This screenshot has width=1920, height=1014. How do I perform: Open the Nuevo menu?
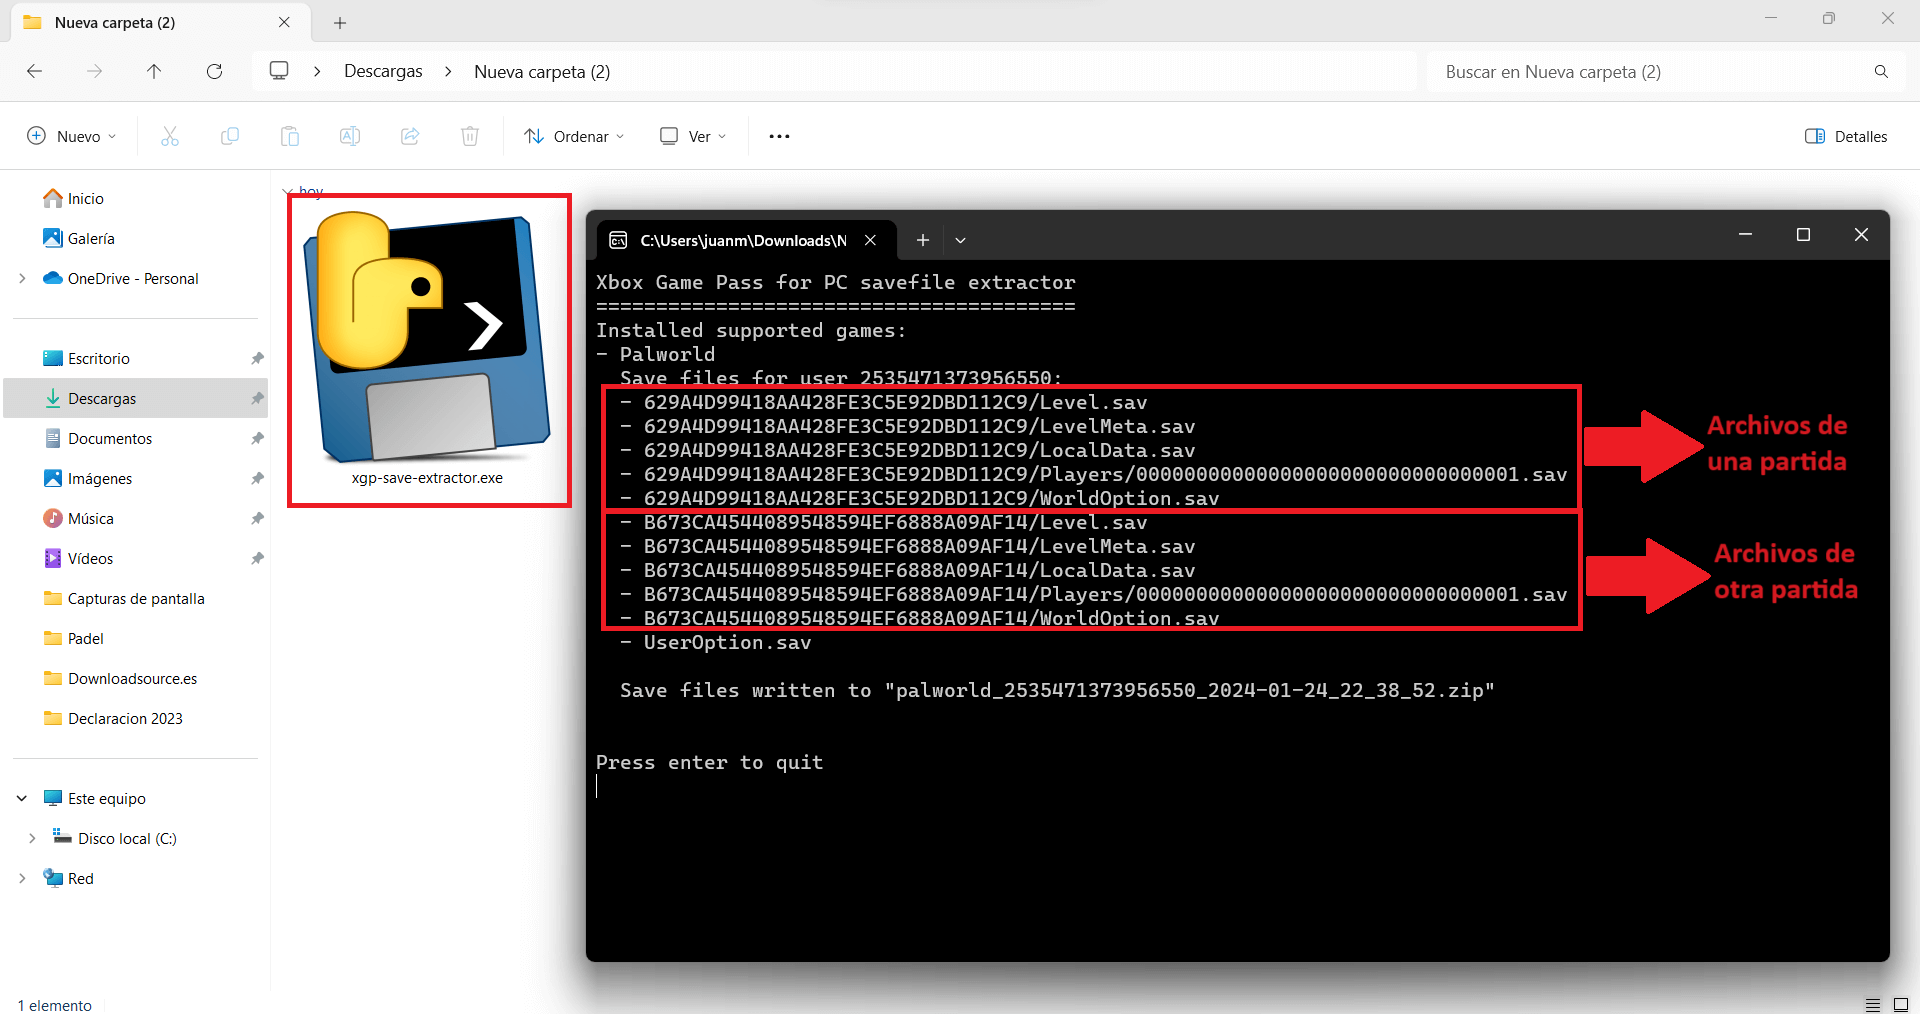tap(71, 136)
